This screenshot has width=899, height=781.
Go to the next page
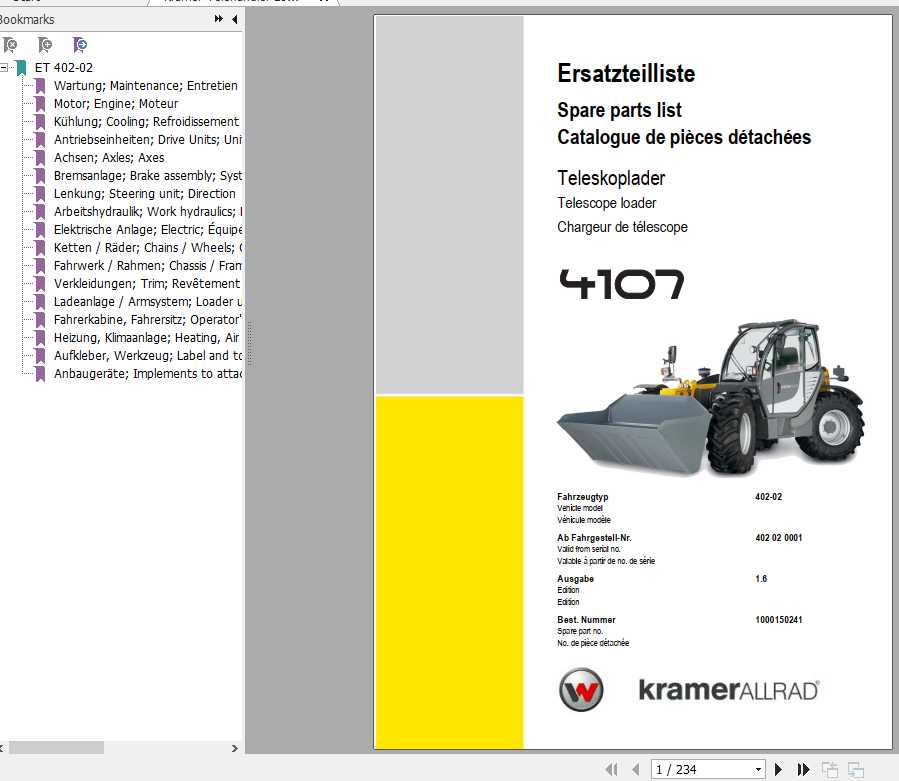(779, 769)
